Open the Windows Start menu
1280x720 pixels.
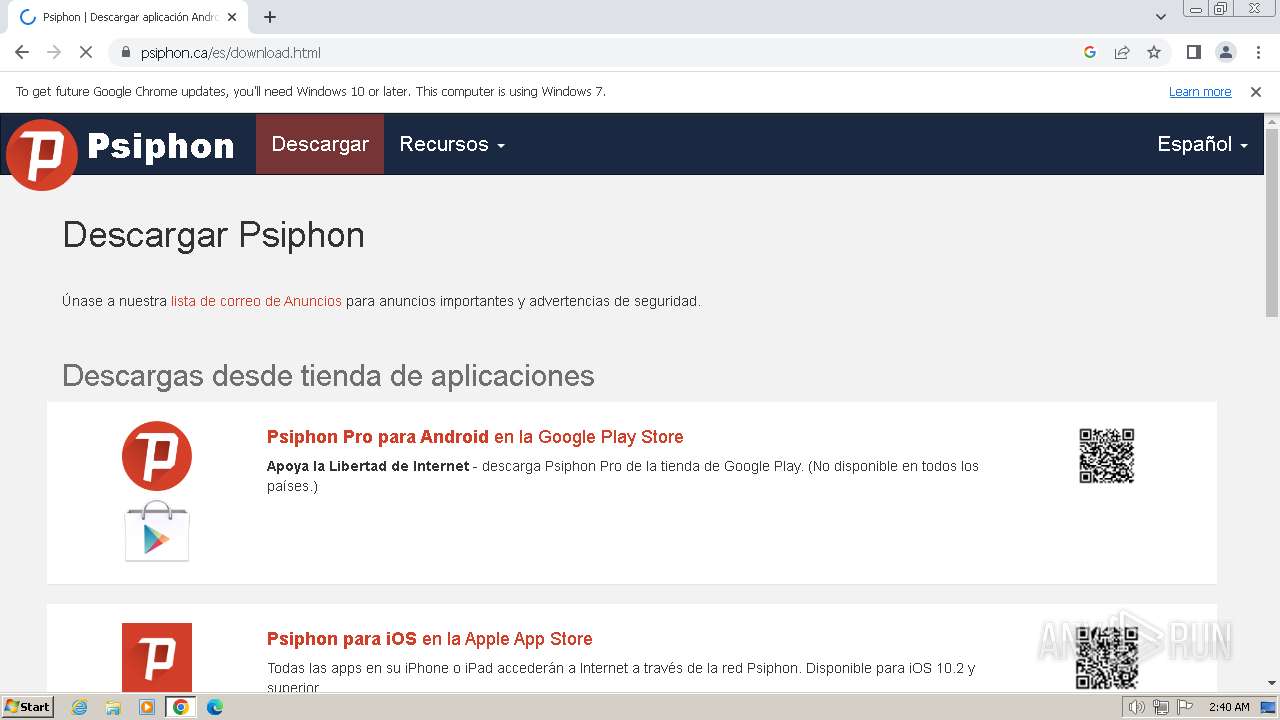coord(27,707)
